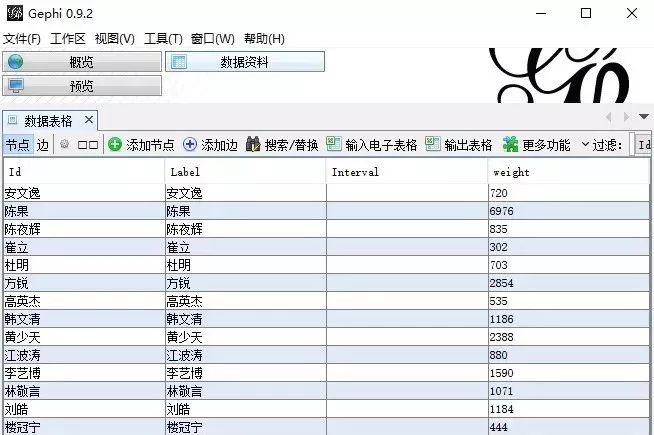Sort by the Label column header
Image resolution: width=654 pixels, height=435 pixels.
[x=246, y=172]
